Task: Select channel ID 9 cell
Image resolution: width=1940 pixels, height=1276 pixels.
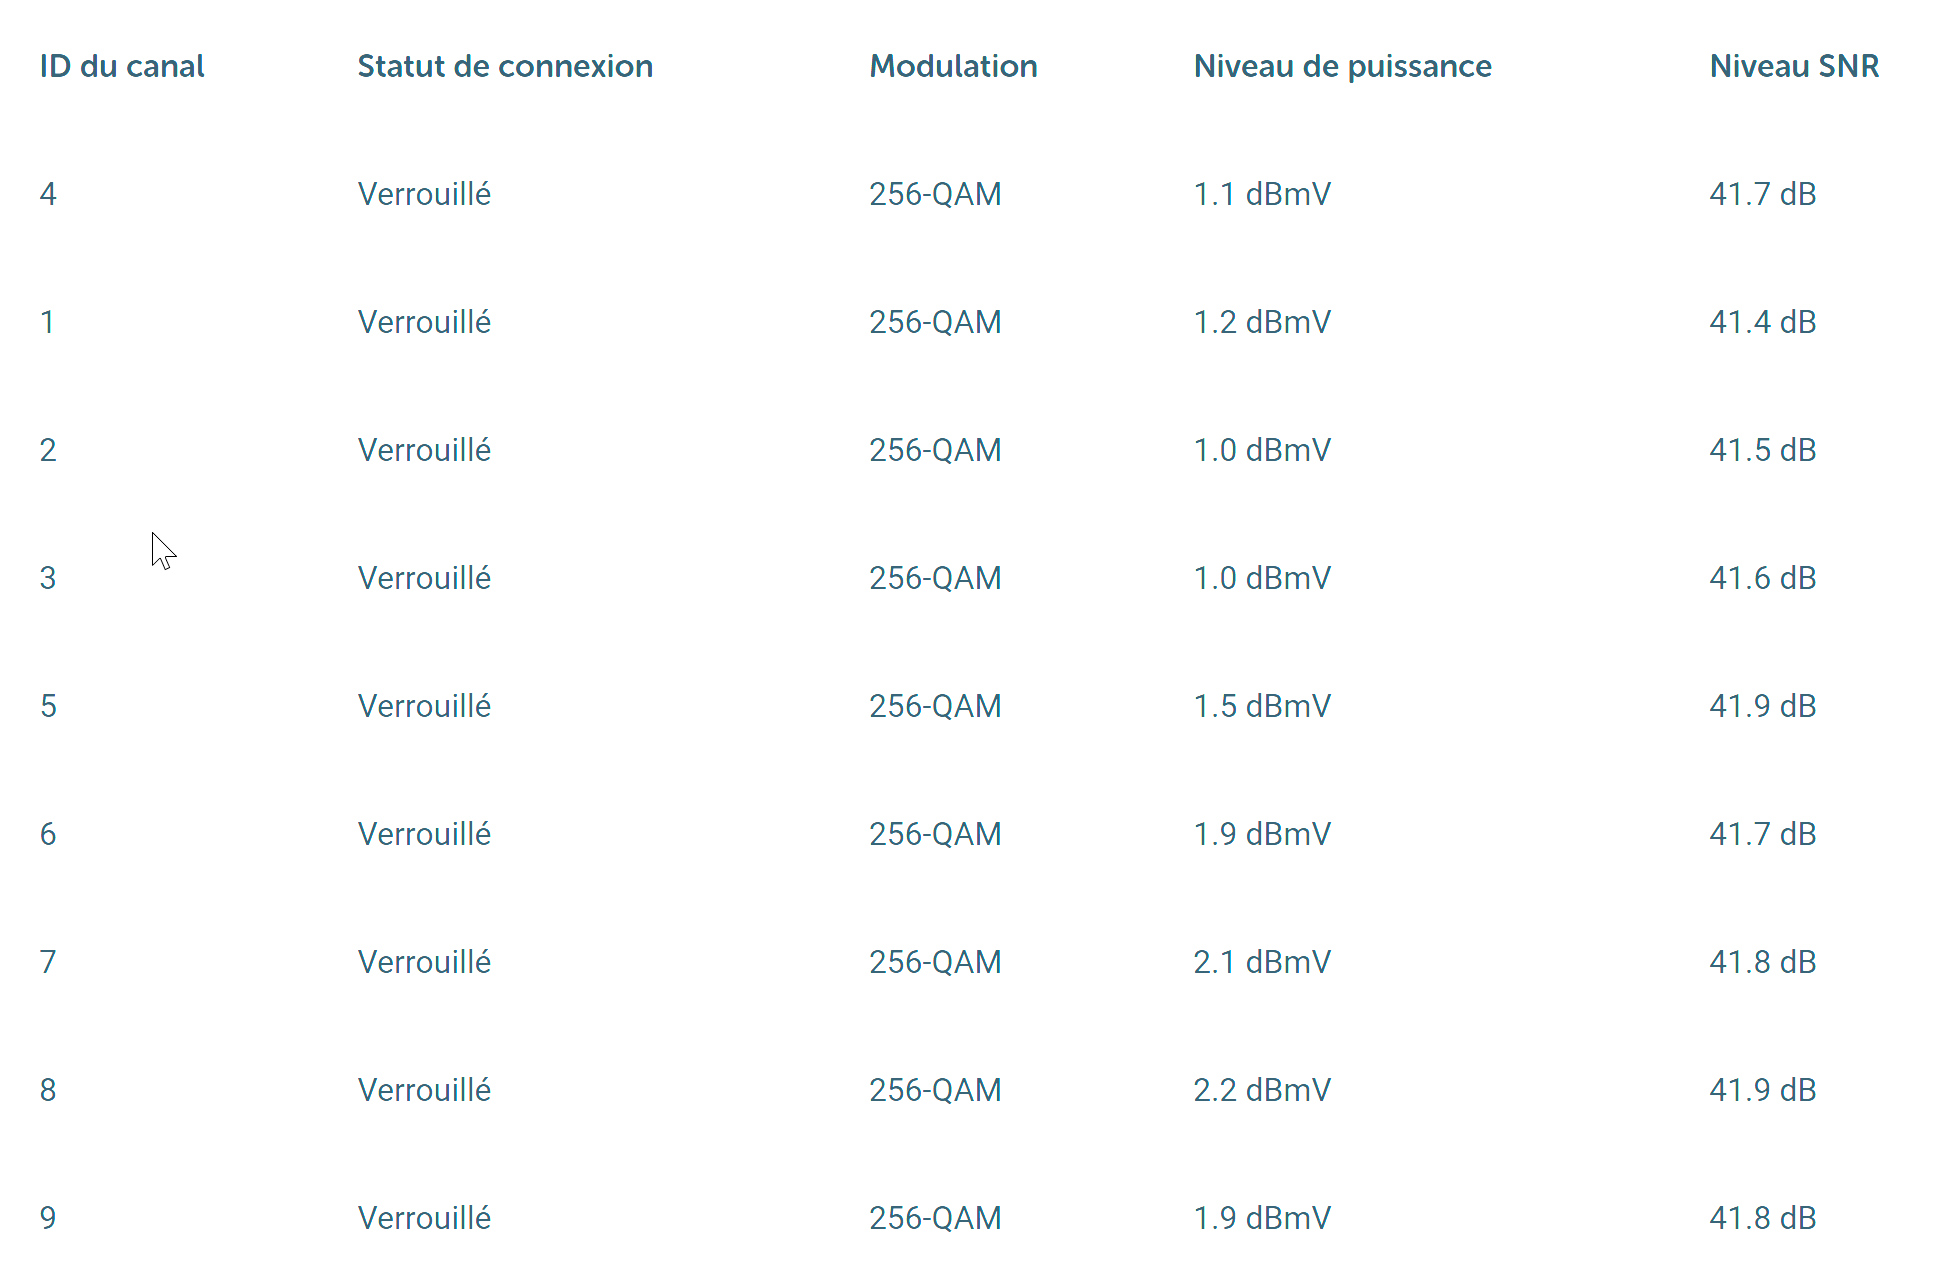Action: pyautogui.click(x=48, y=1218)
